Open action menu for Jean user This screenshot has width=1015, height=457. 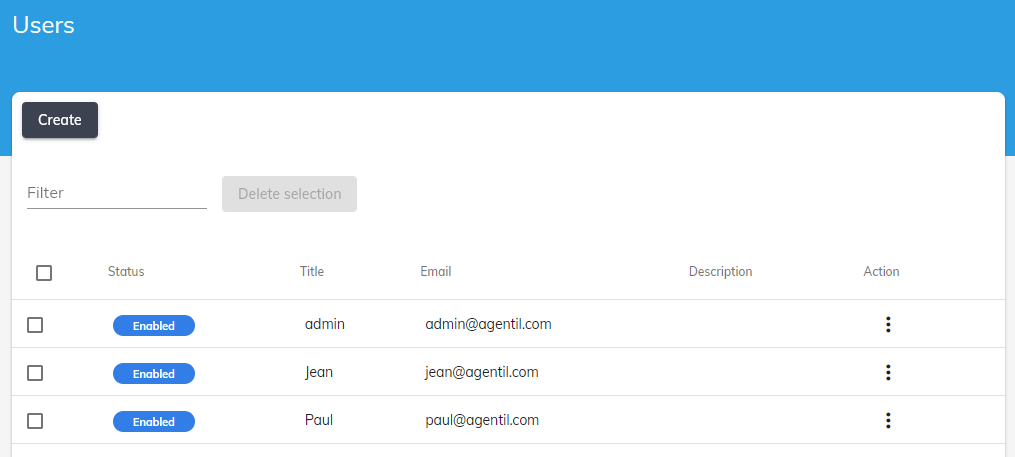pyautogui.click(x=888, y=372)
